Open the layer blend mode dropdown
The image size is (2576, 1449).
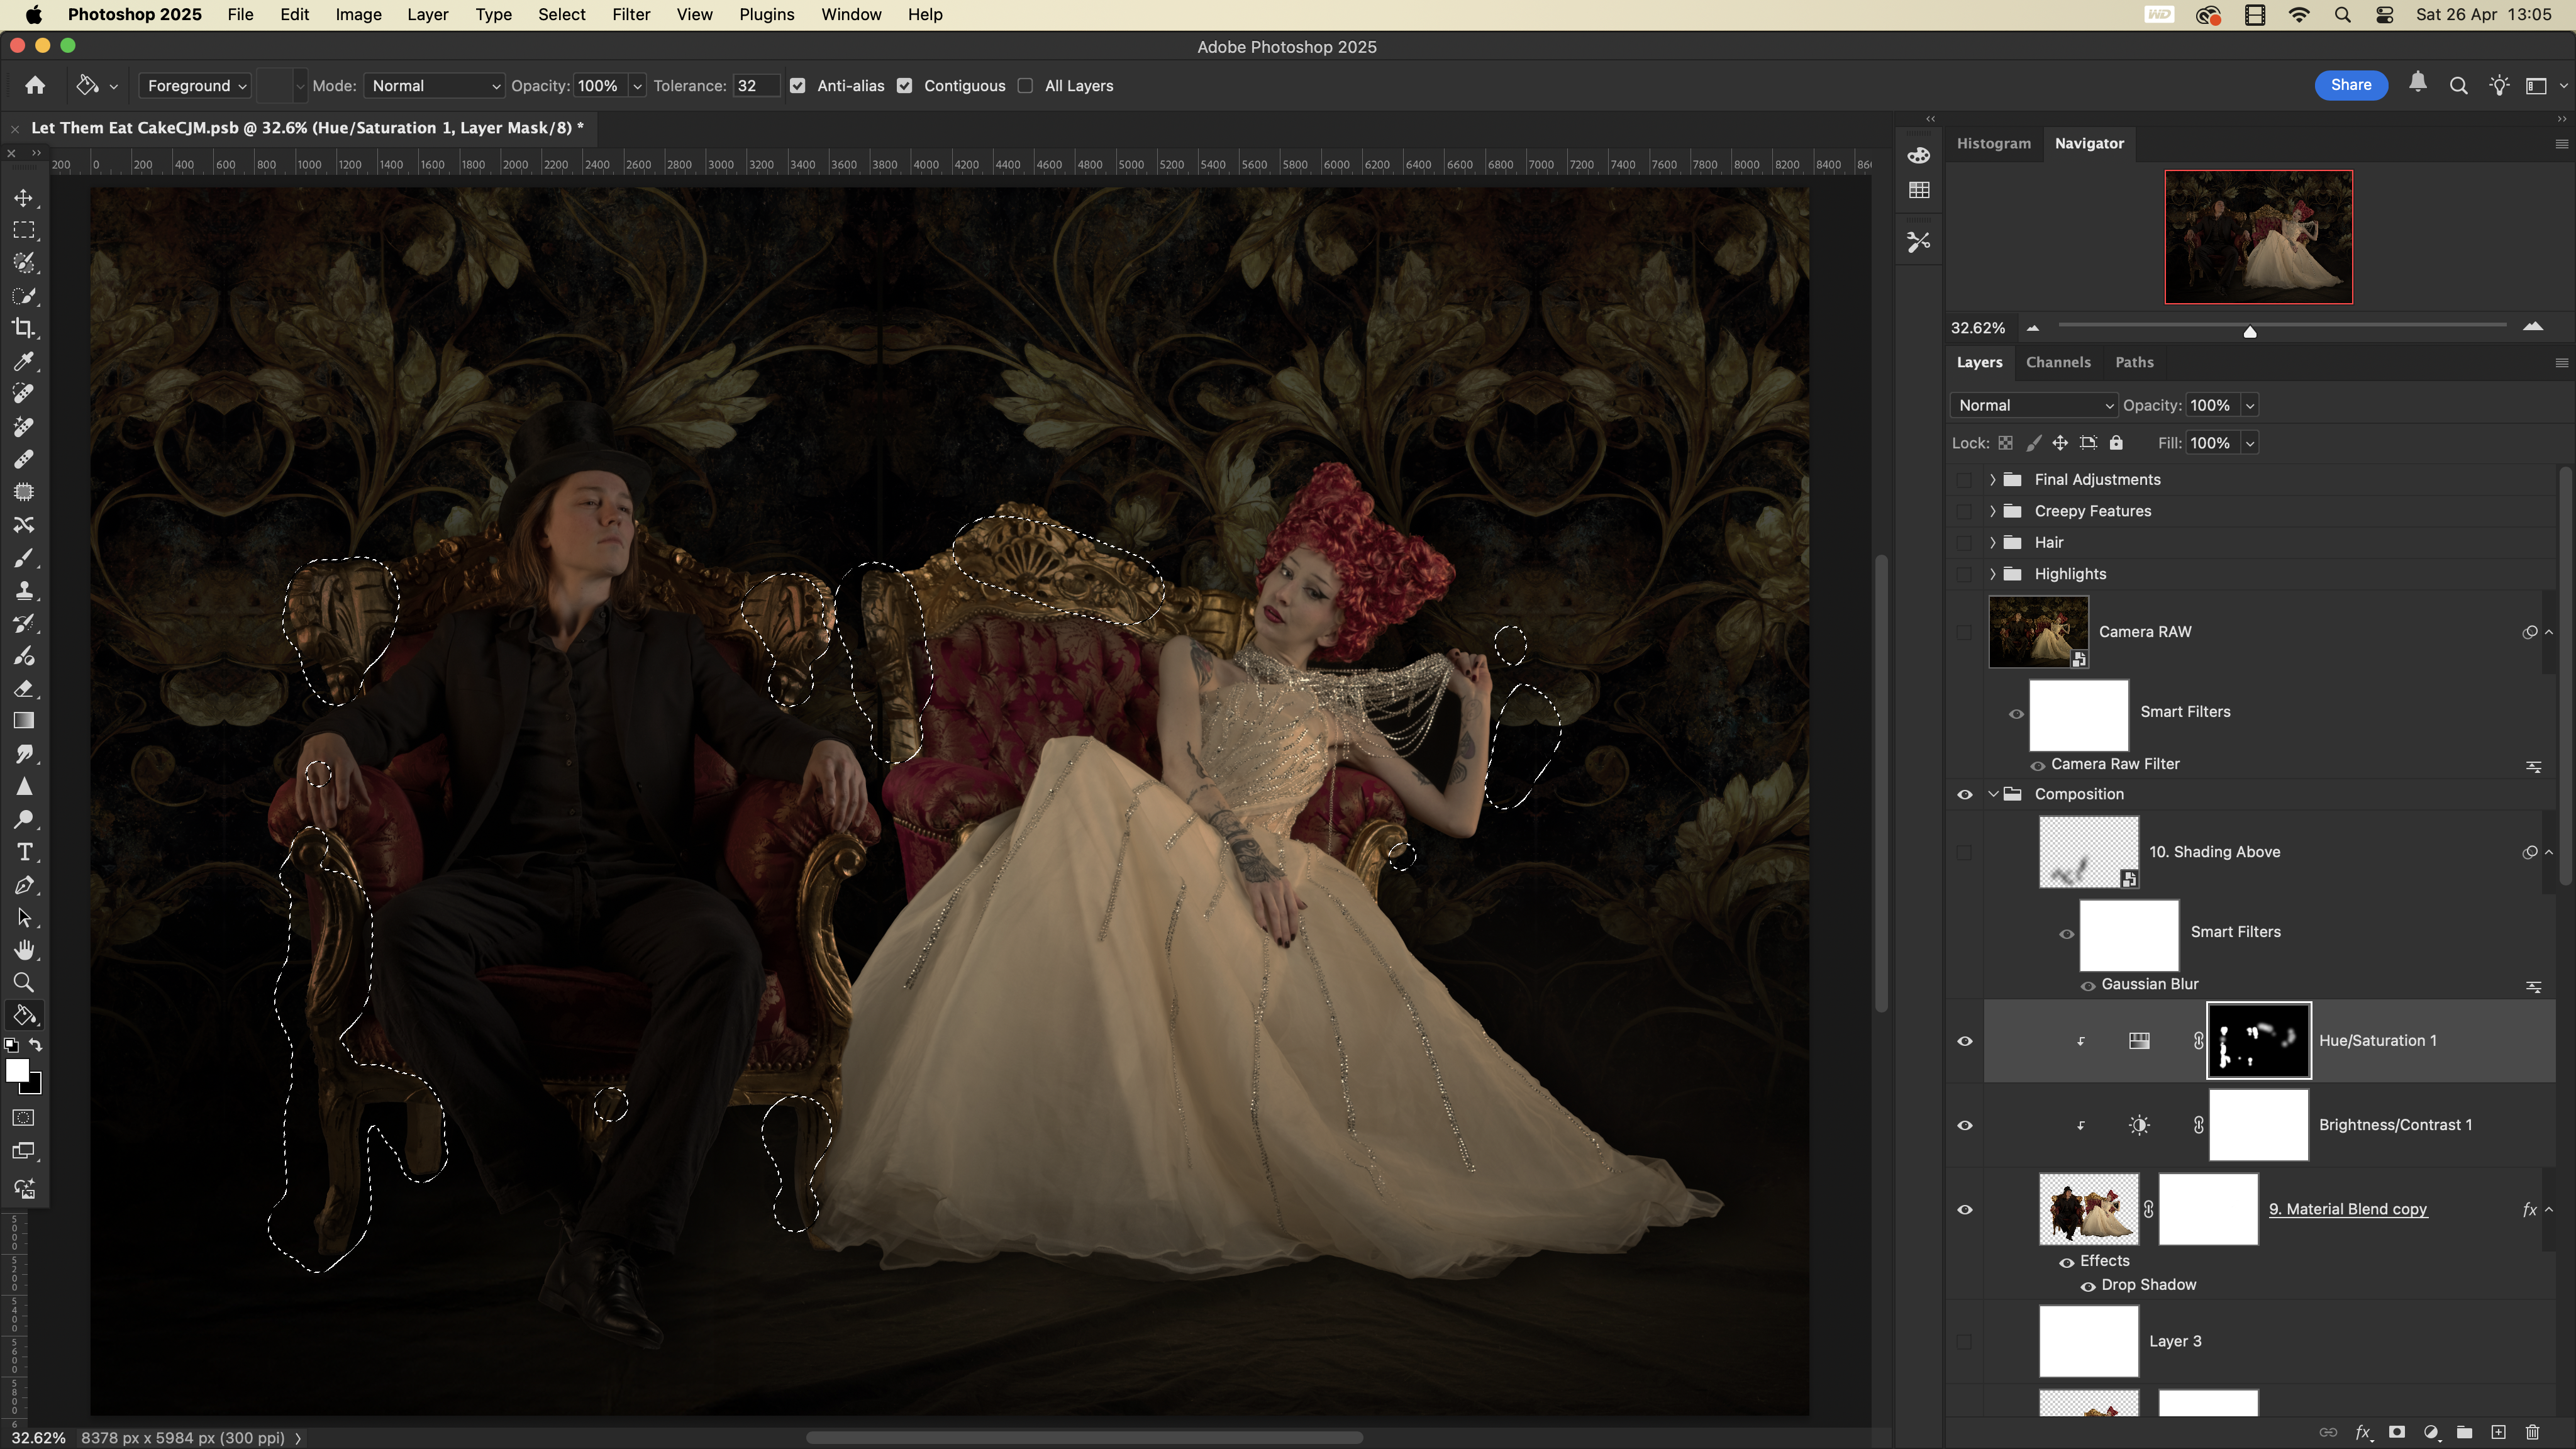point(2034,405)
